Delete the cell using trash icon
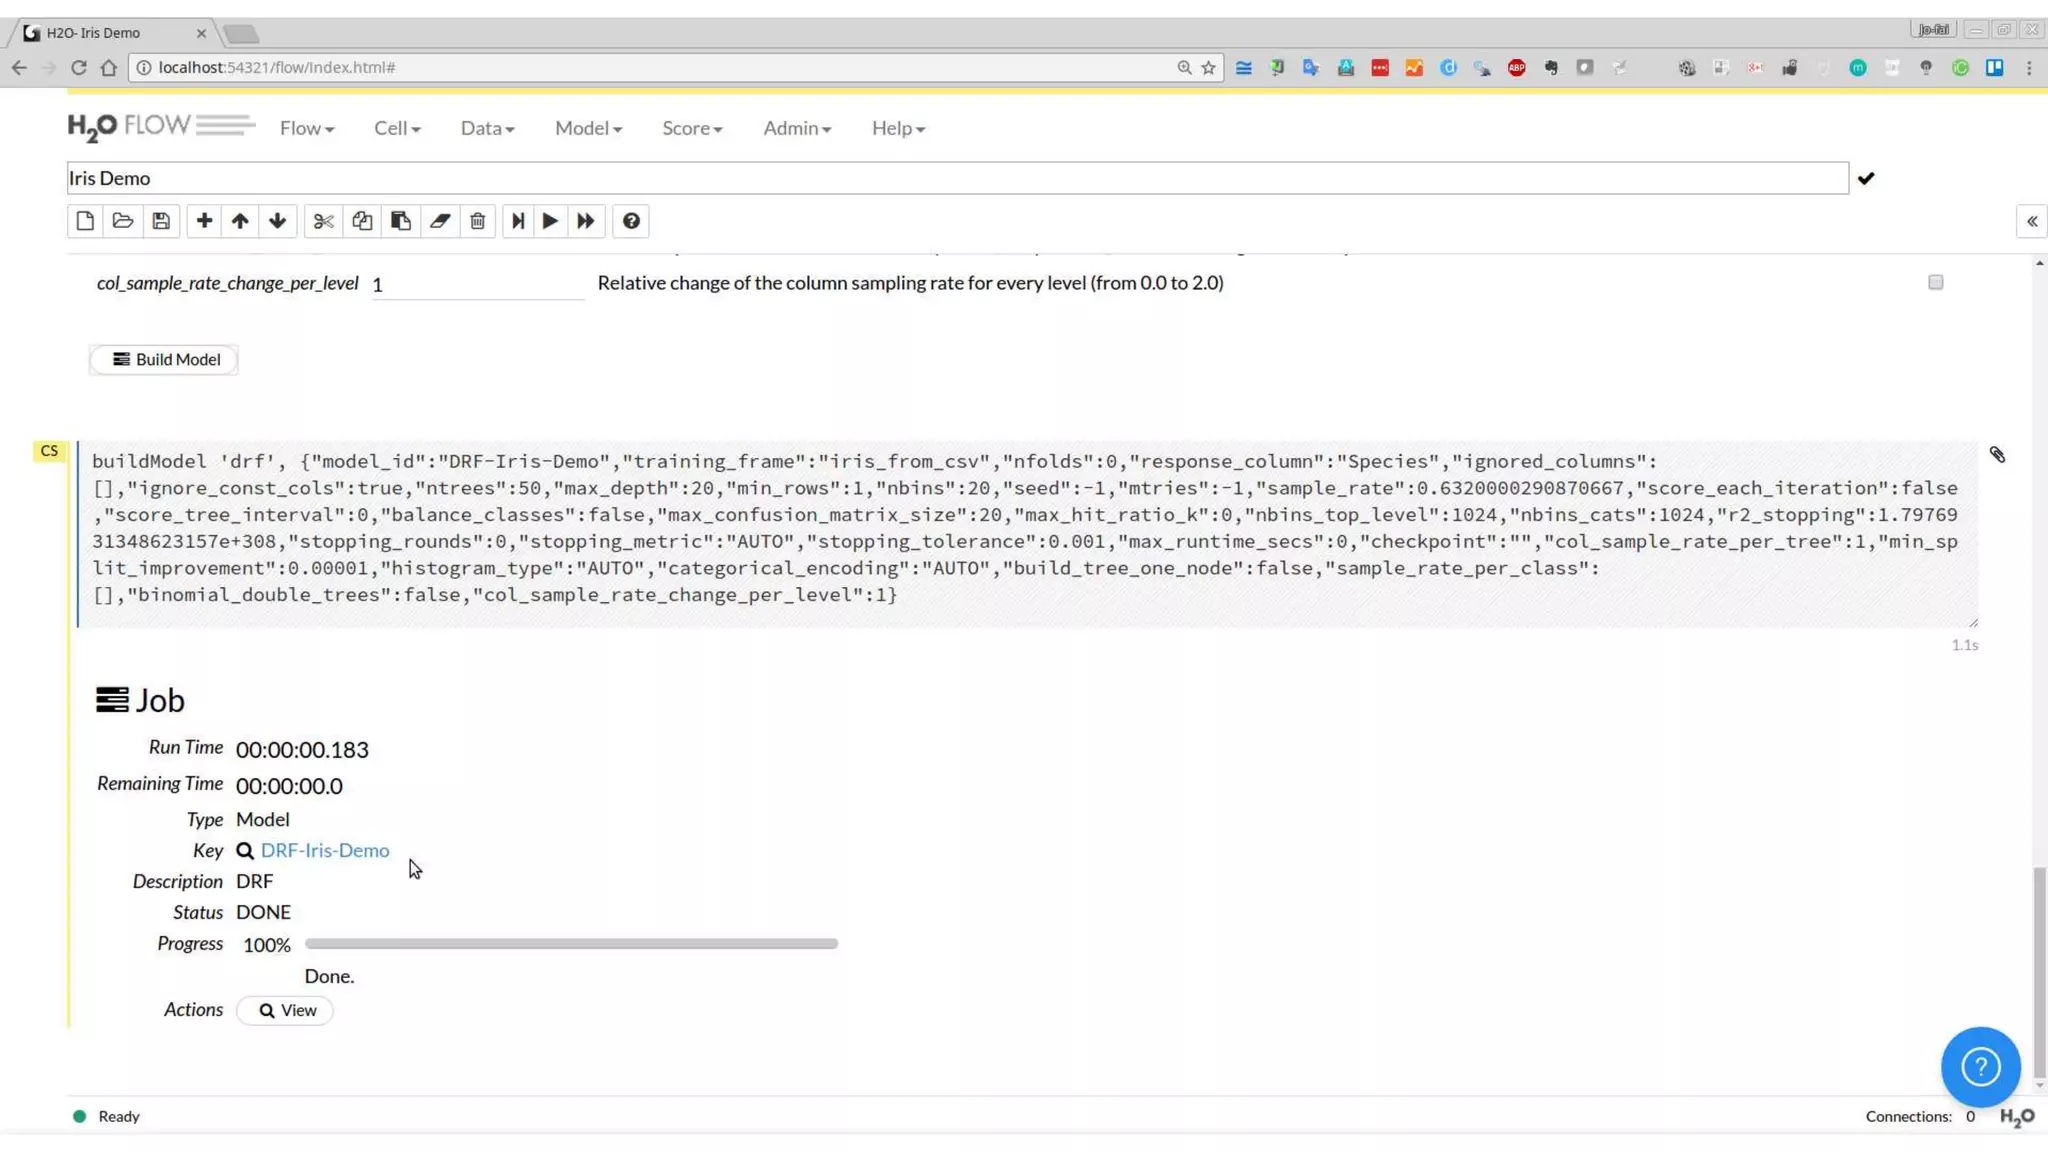The width and height of the screenshot is (2048, 1152). click(478, 221)
